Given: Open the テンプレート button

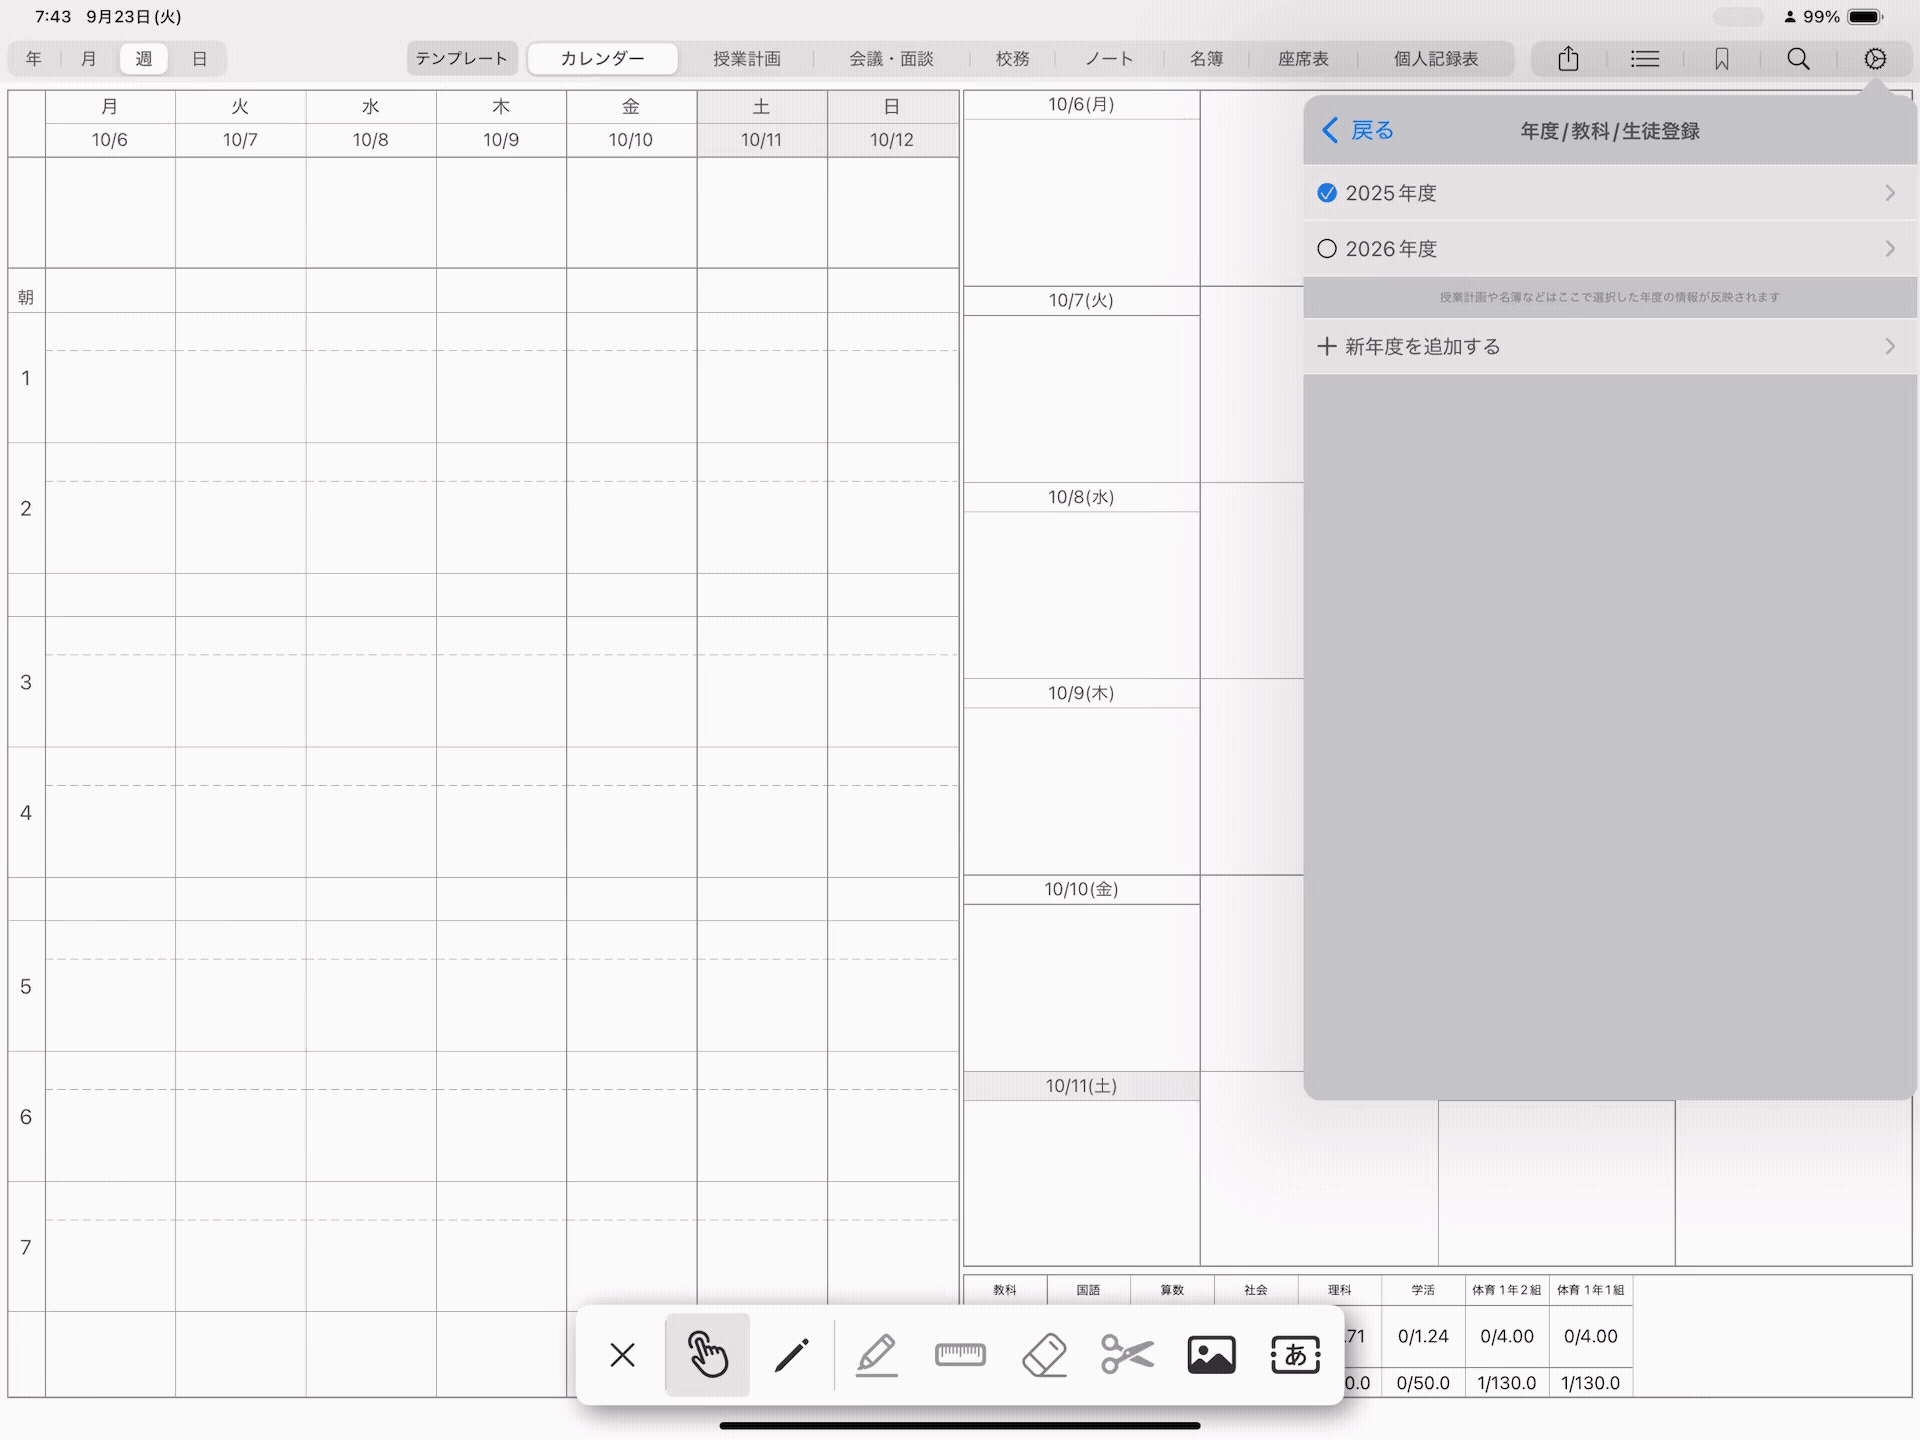Looking at the screenshot, I should point(461,59).
